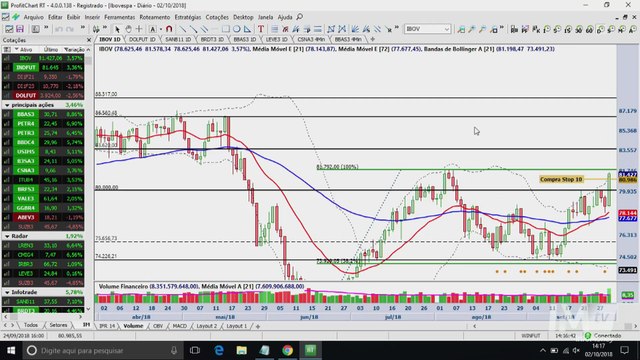Image resolution: width=640 pixels, height=360 pixels.
Task: Select the rectangle drawing tool
Action: [226, 29]
